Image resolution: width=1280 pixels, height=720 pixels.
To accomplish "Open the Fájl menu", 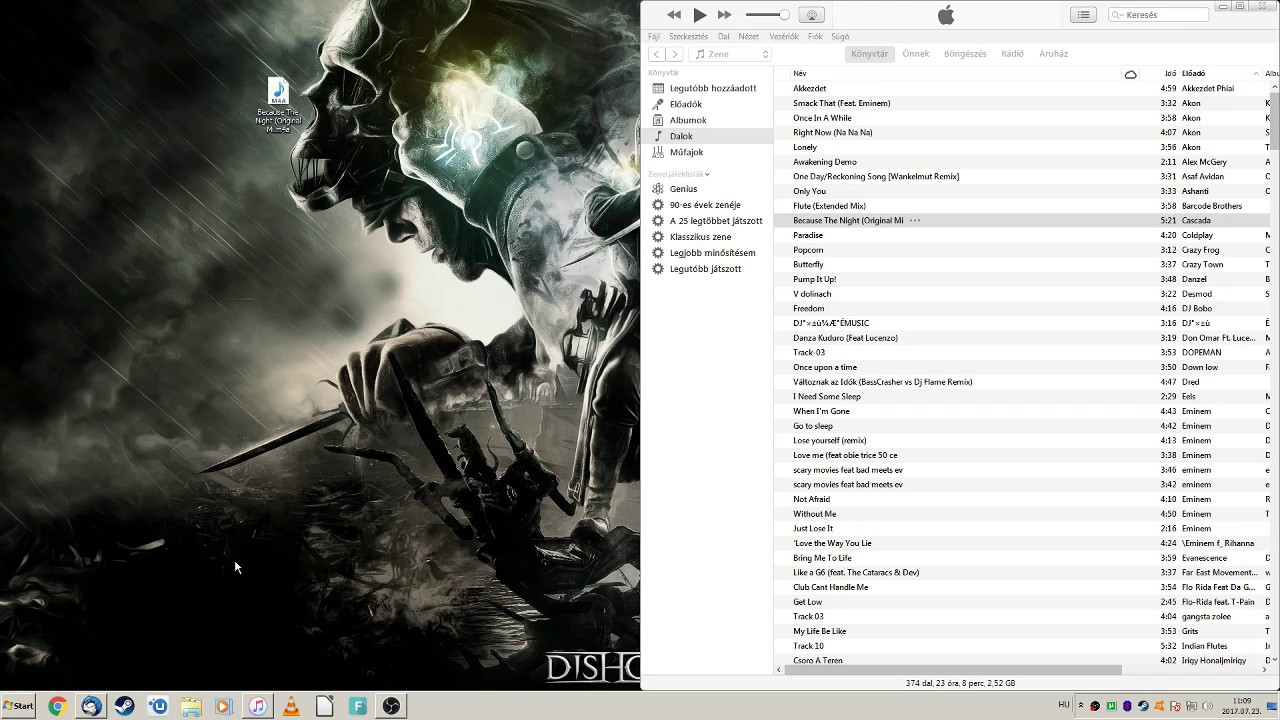I will point(654,37).
